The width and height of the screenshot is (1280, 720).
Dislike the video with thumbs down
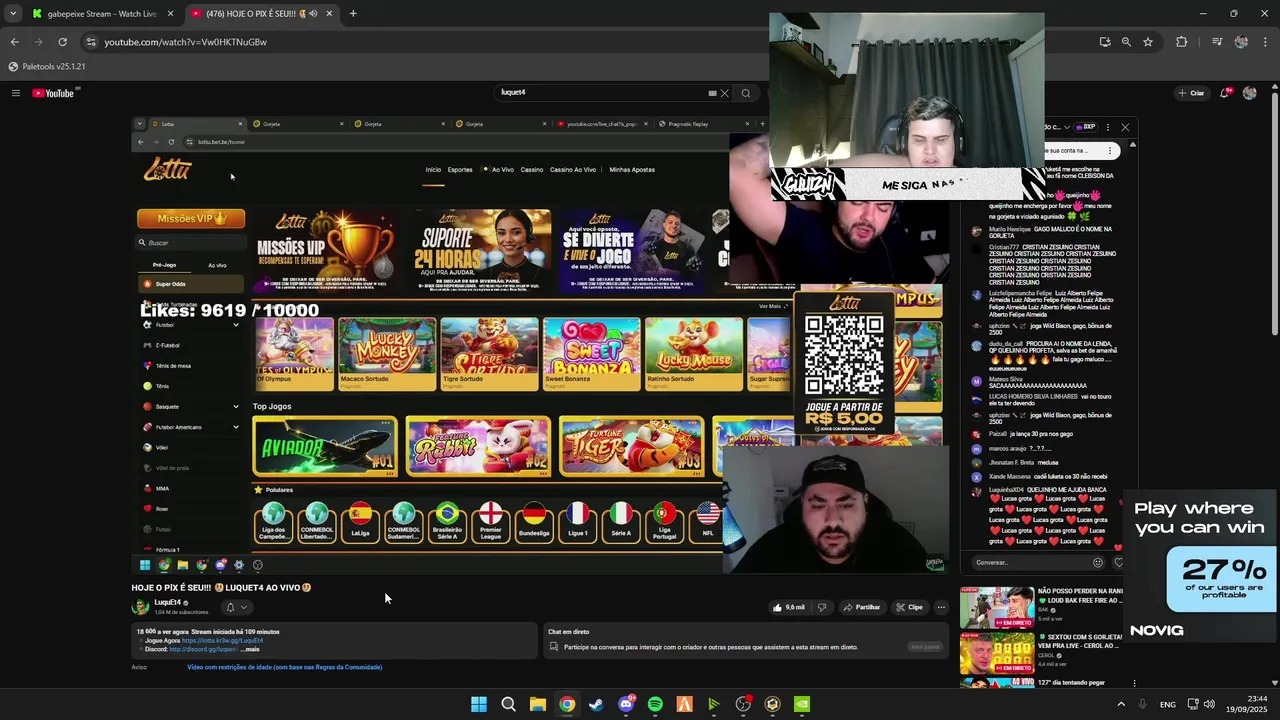pos(822,607)
